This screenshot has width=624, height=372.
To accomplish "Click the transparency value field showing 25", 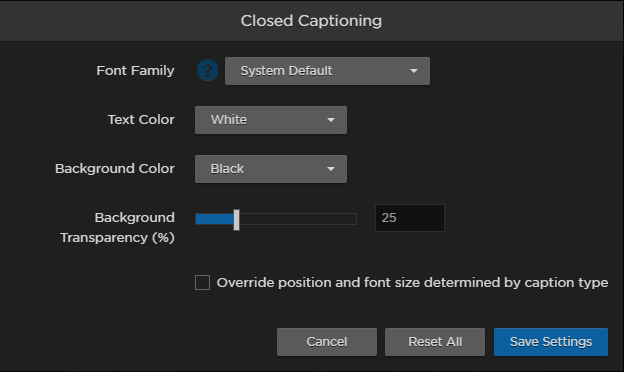I will 410,218.
